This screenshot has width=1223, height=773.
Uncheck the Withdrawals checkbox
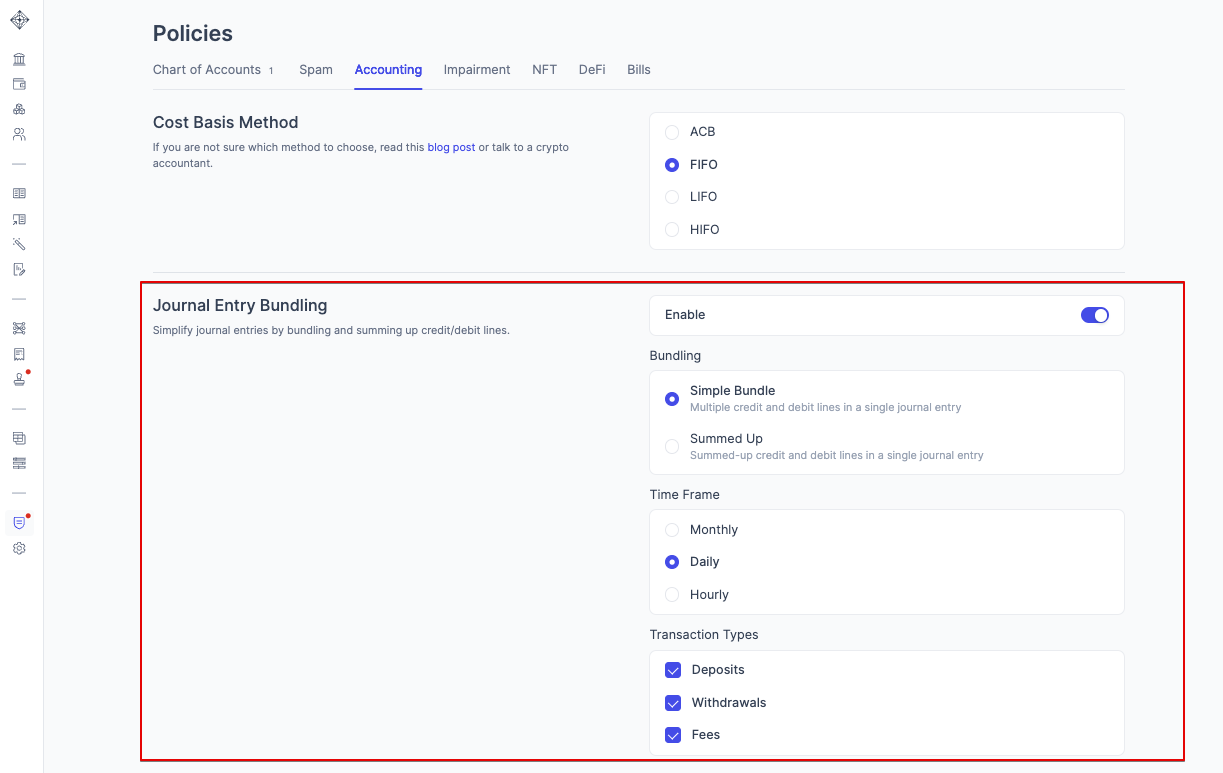coord(673,703)
